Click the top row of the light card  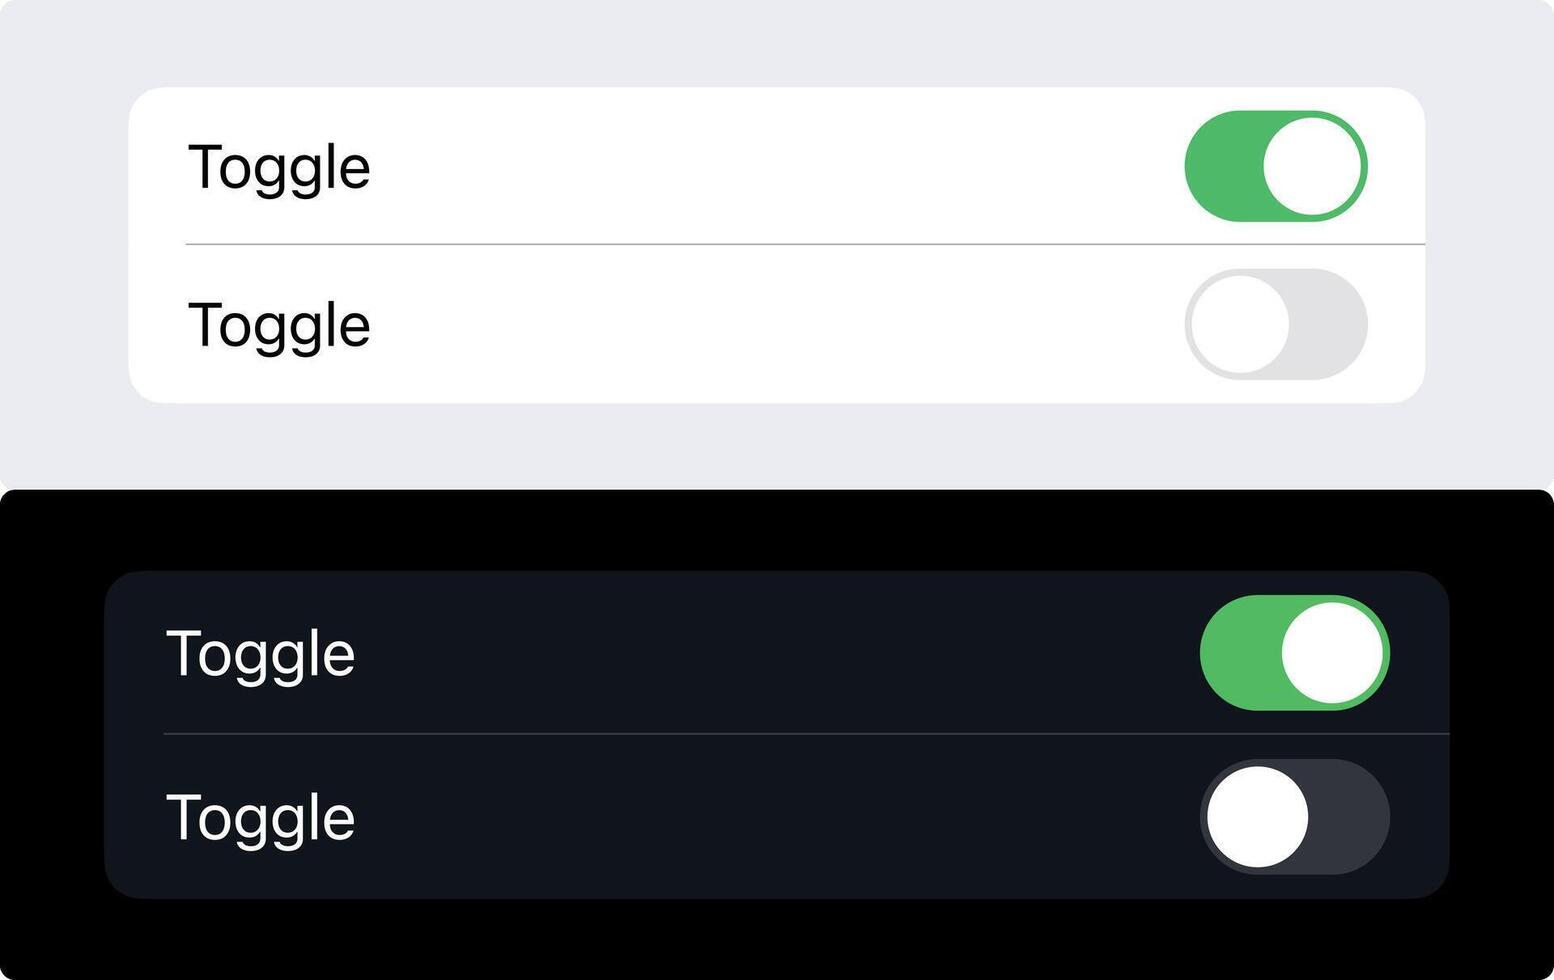(x=700, y=166)
